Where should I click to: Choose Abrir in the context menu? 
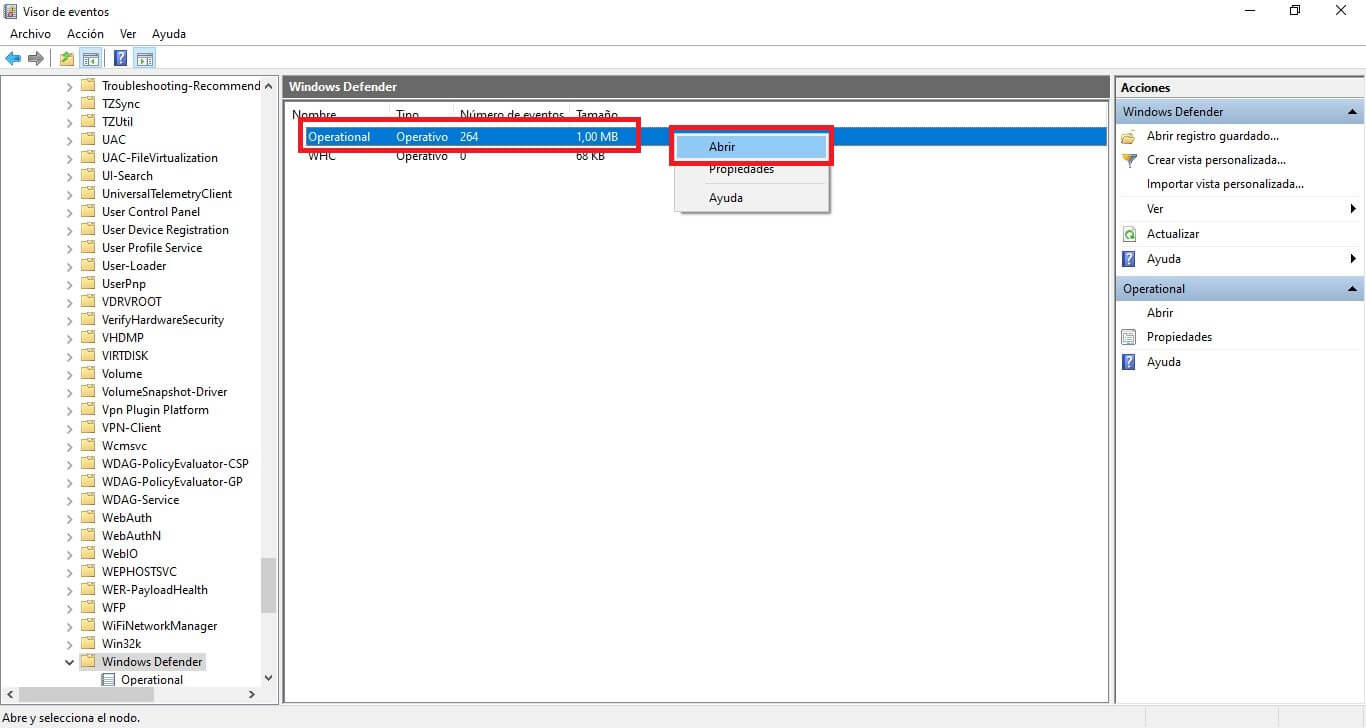(752, 147)
